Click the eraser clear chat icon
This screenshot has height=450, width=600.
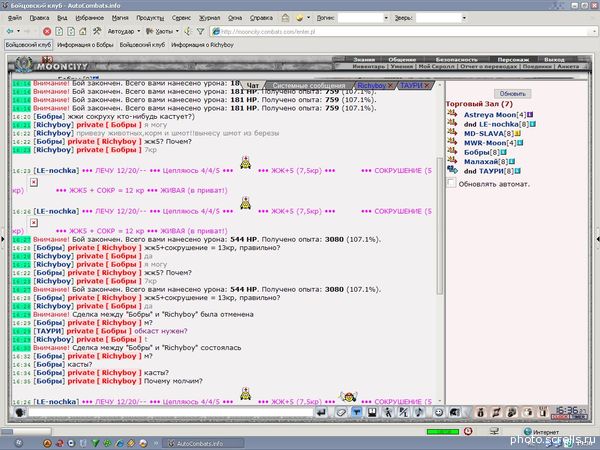pos(341,412)
